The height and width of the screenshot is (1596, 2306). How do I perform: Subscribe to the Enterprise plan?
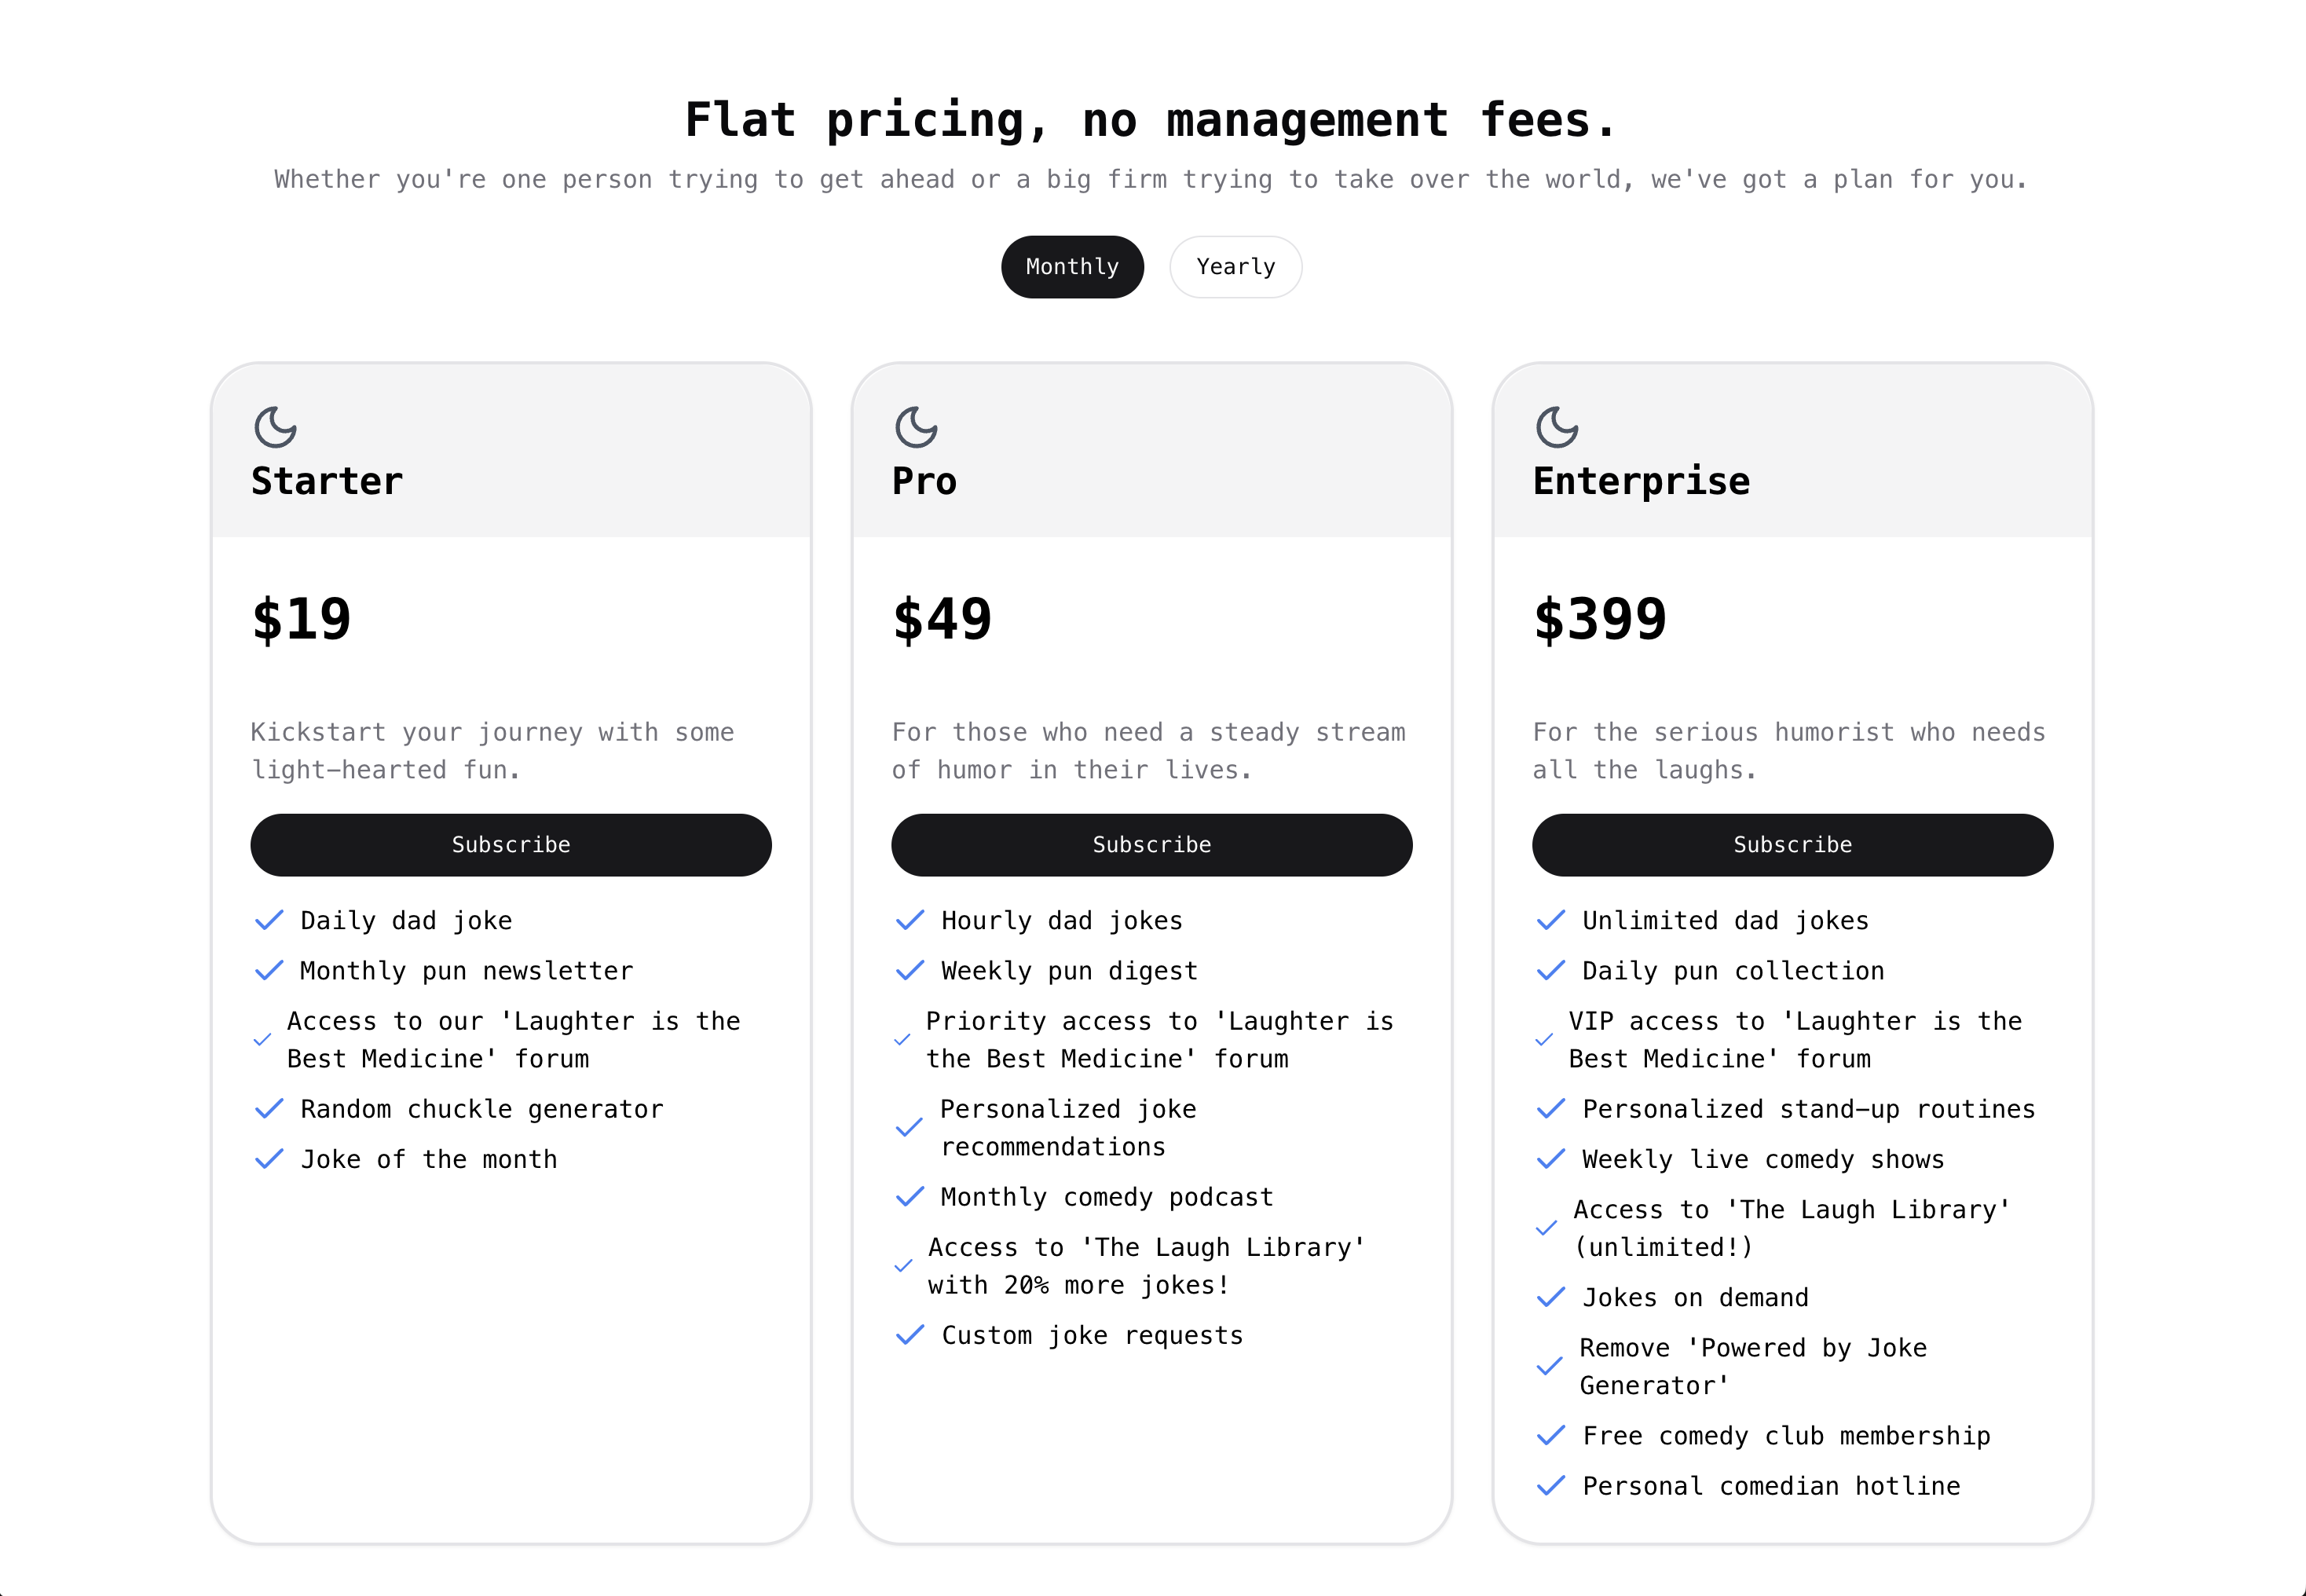point(1792,845)
